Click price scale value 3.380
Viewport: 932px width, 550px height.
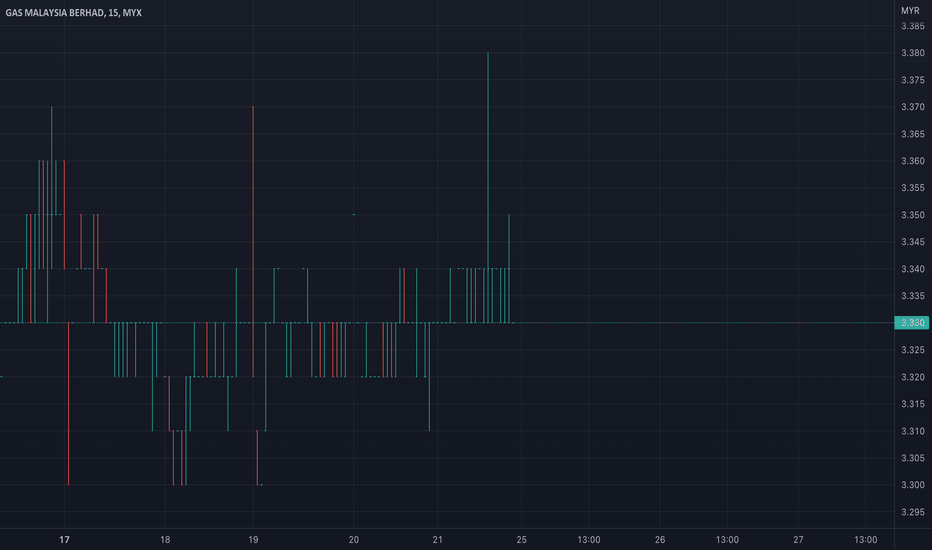pyautogui.click(x=912, y=53)
